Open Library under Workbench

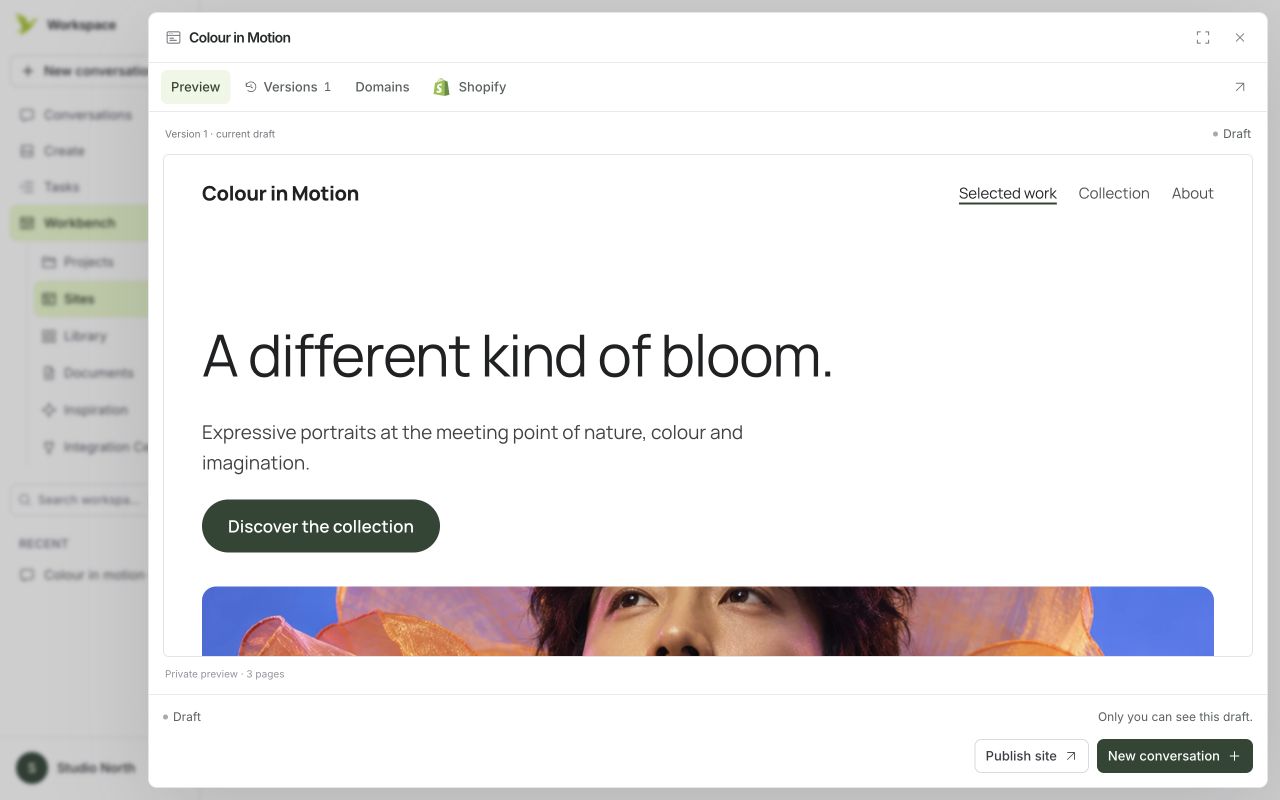point(89,336)
